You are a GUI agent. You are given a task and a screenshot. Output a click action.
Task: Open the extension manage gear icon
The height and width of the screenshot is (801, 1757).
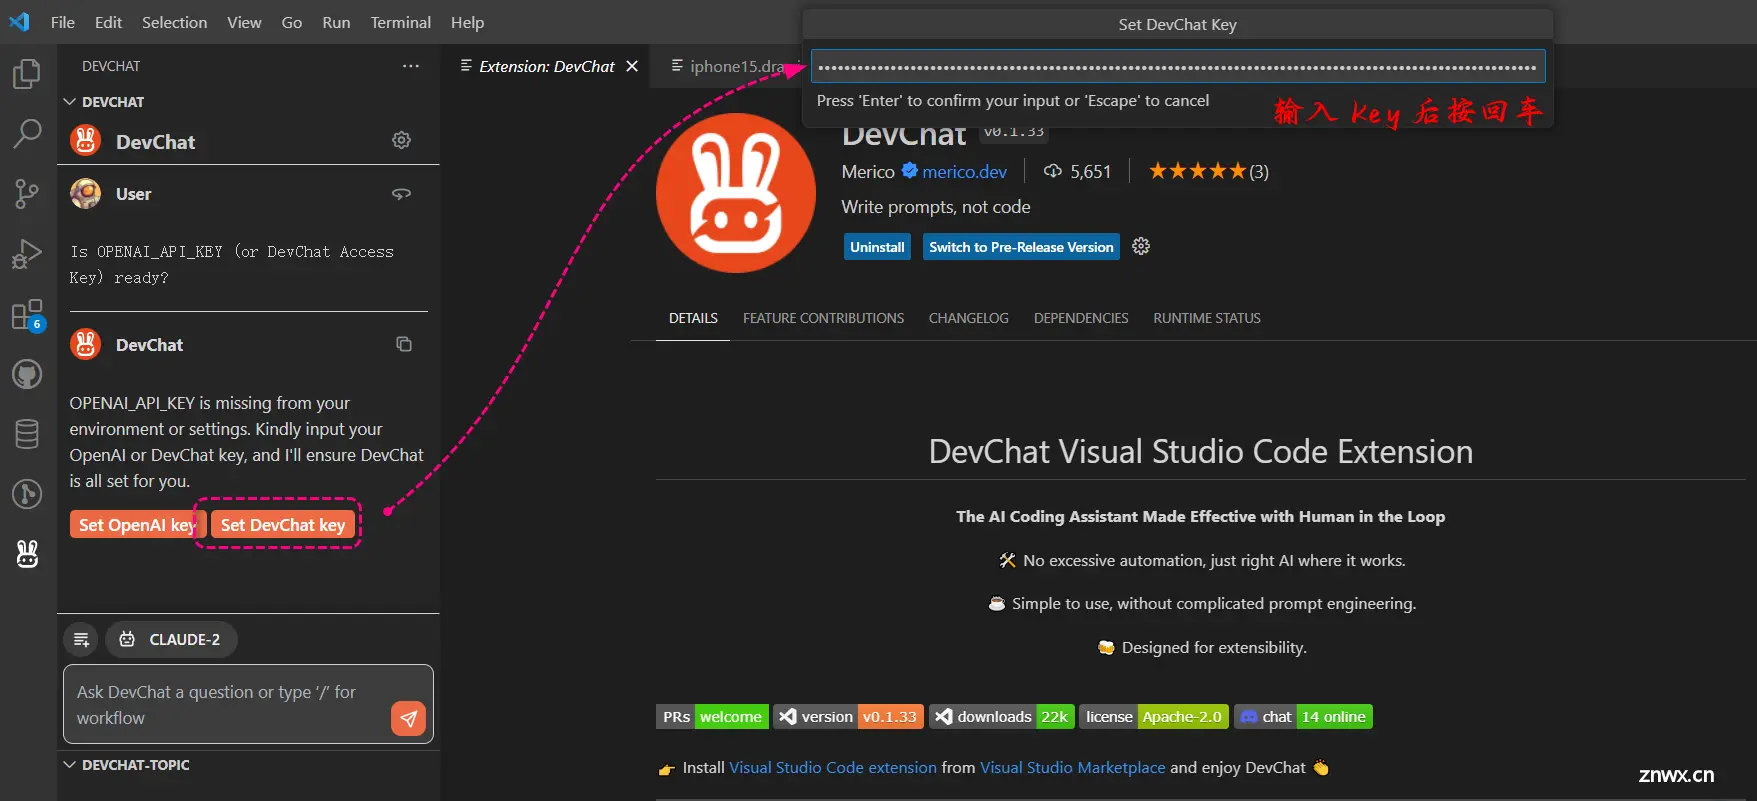tap(1141, 246)
